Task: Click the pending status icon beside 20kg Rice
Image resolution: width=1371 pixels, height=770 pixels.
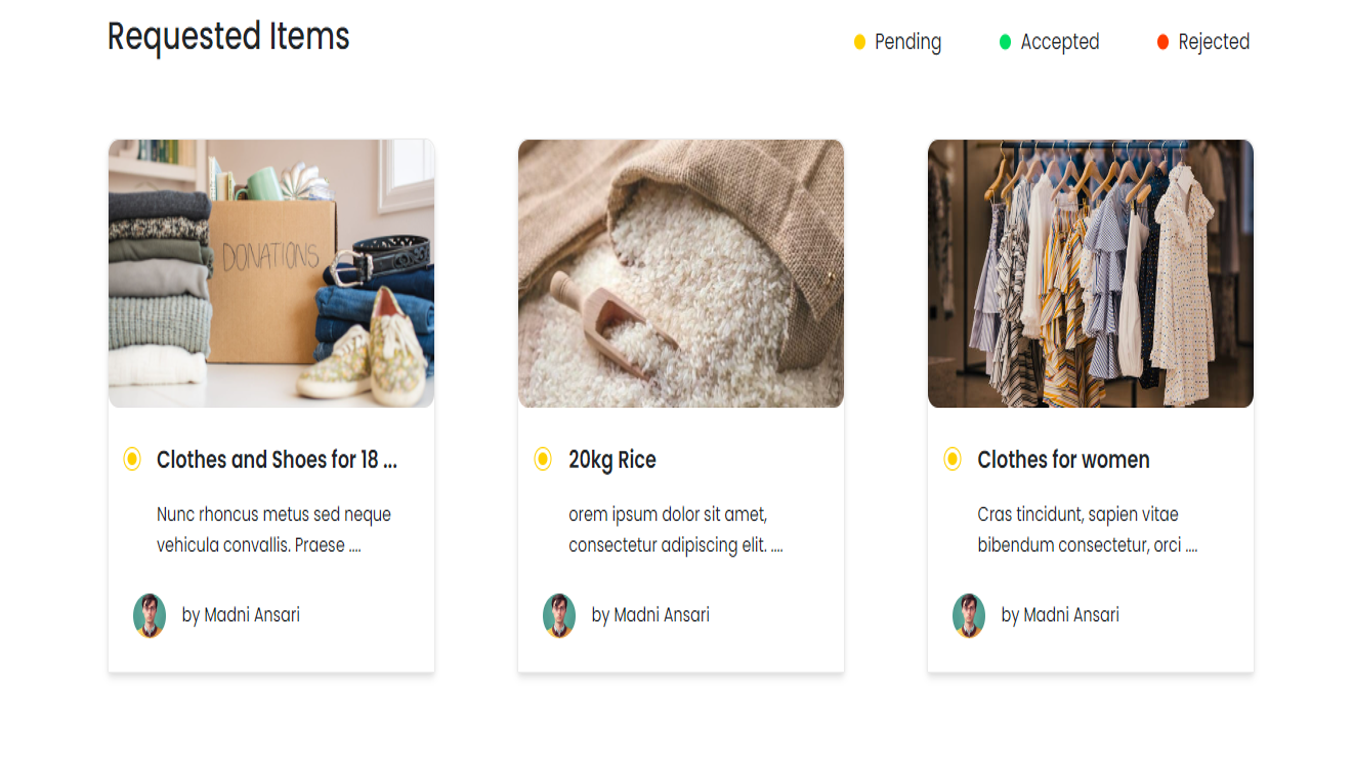Action: pos(543,459)
